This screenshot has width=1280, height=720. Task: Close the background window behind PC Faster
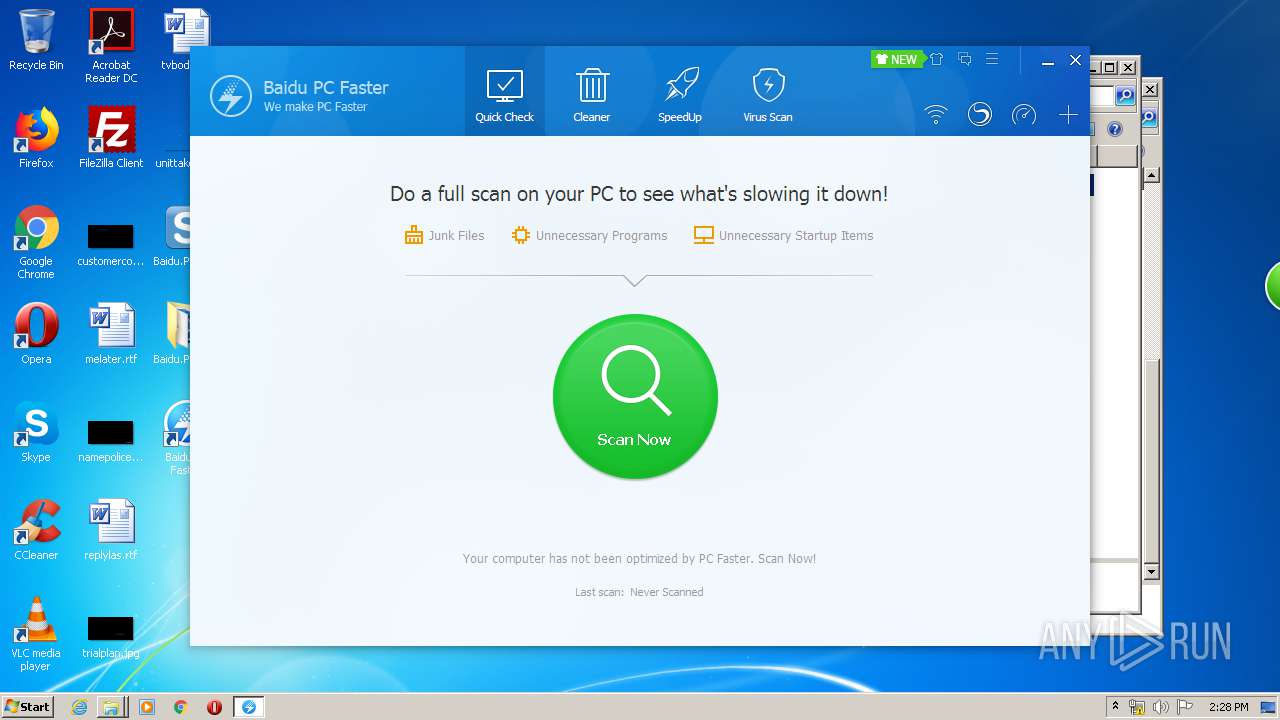tap(1128, 67)
